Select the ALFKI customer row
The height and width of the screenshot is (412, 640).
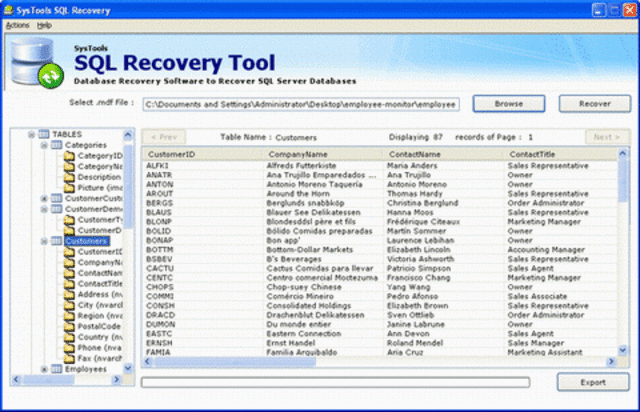(x=380, y=165)
